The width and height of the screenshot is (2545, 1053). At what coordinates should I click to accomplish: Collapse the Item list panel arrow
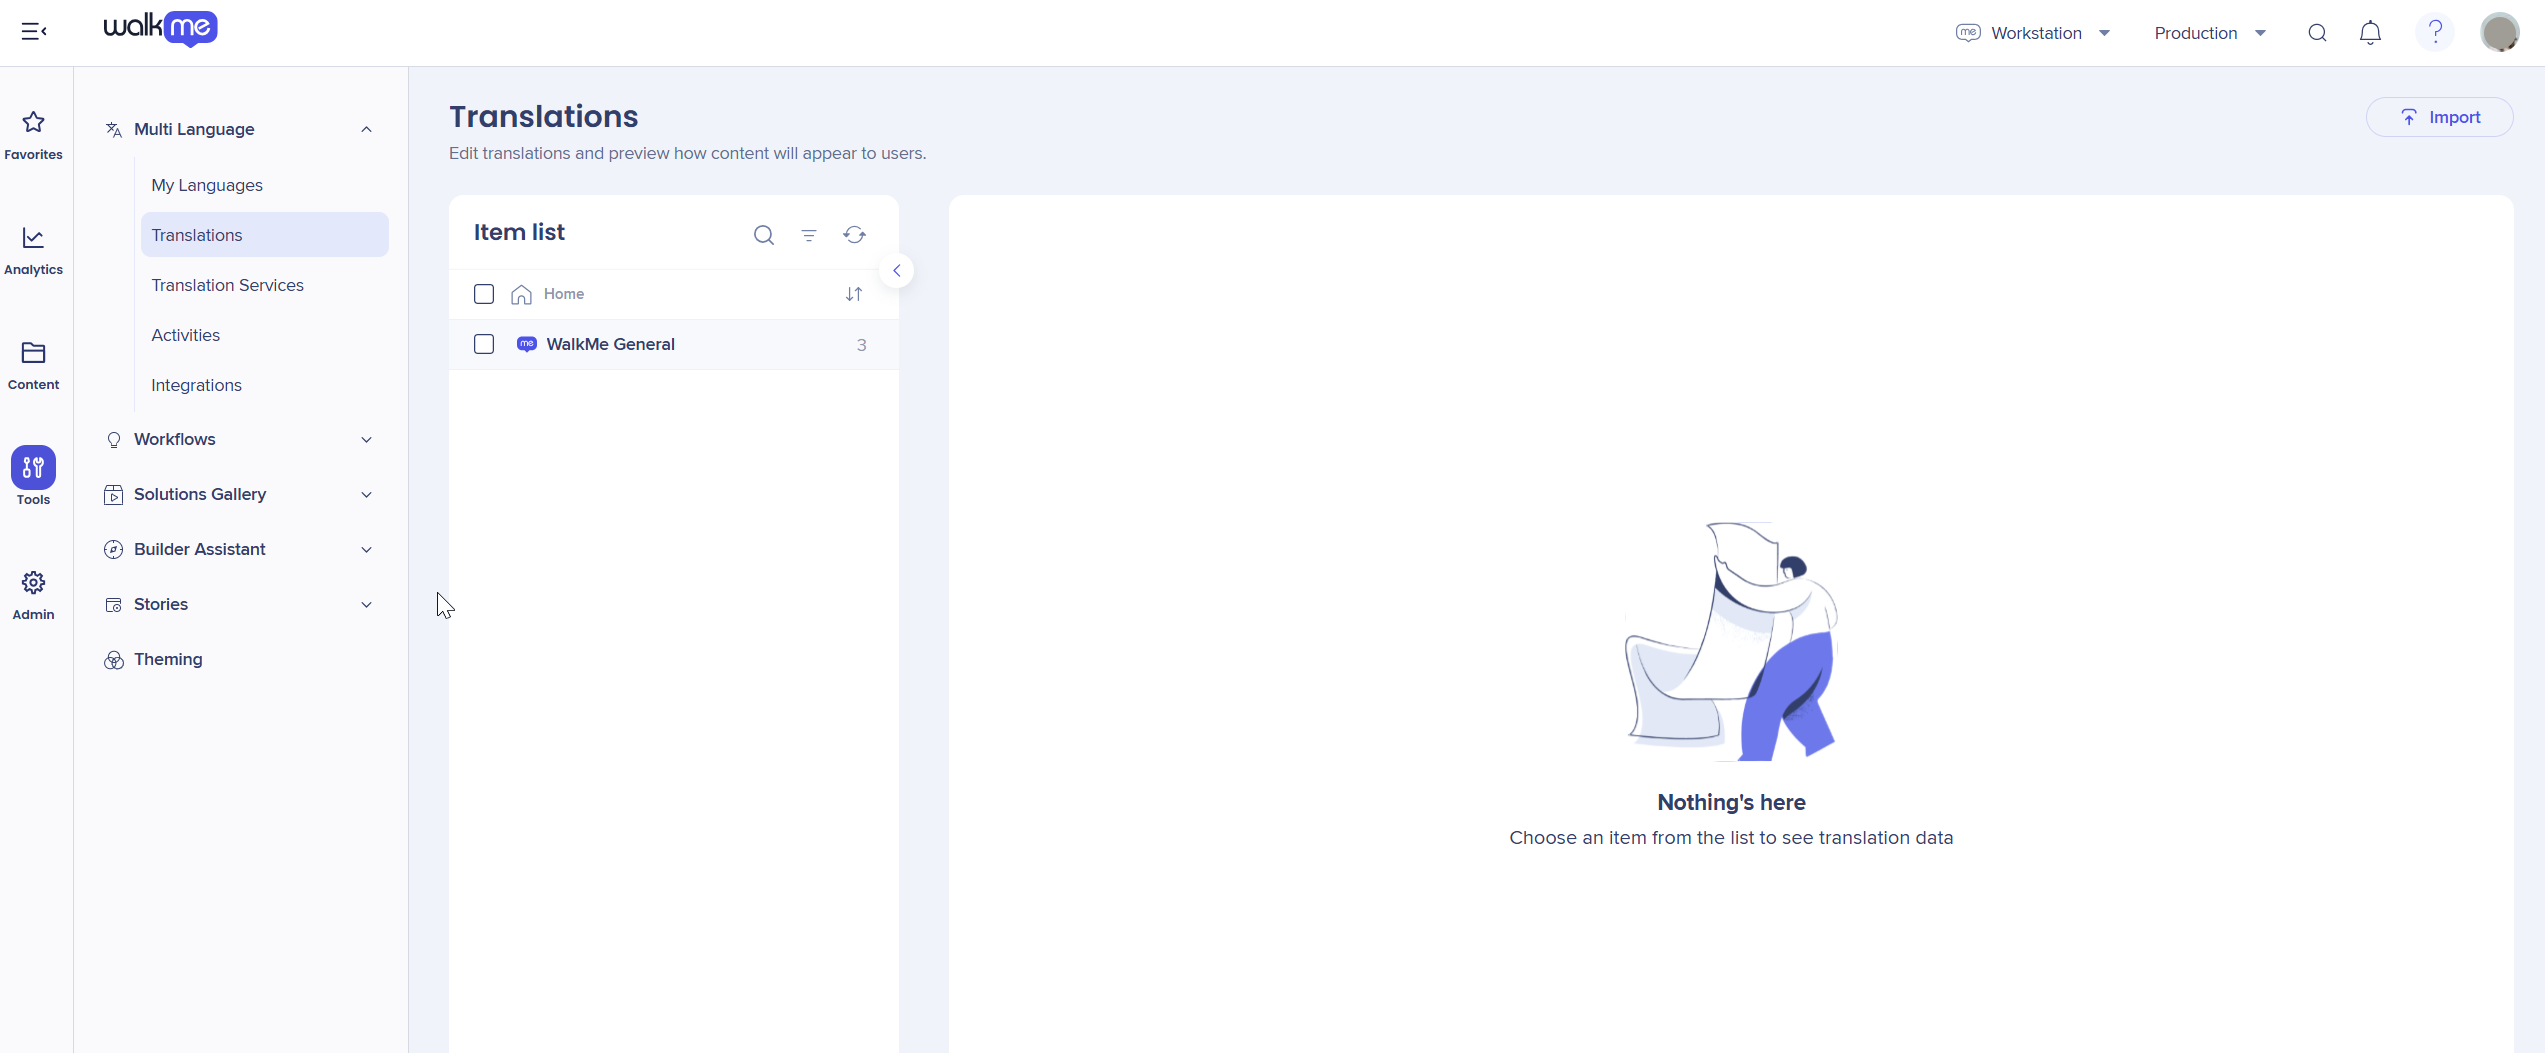tap(897, 271)
